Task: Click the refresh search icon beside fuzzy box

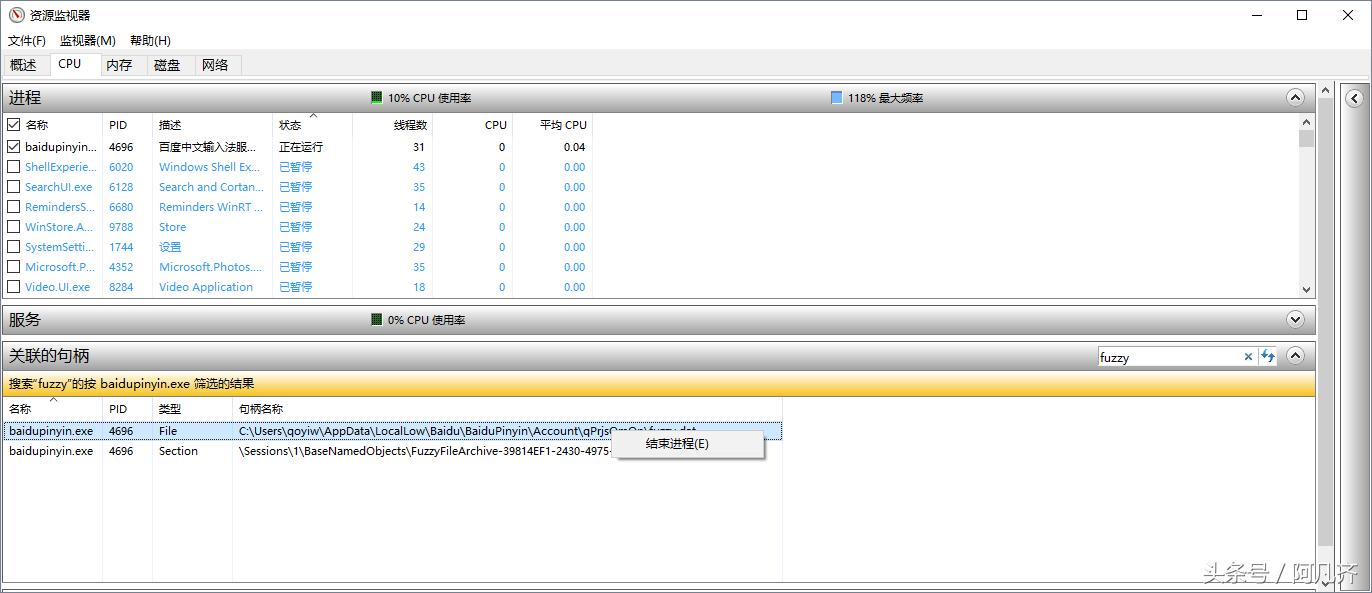Action: 1268,356
